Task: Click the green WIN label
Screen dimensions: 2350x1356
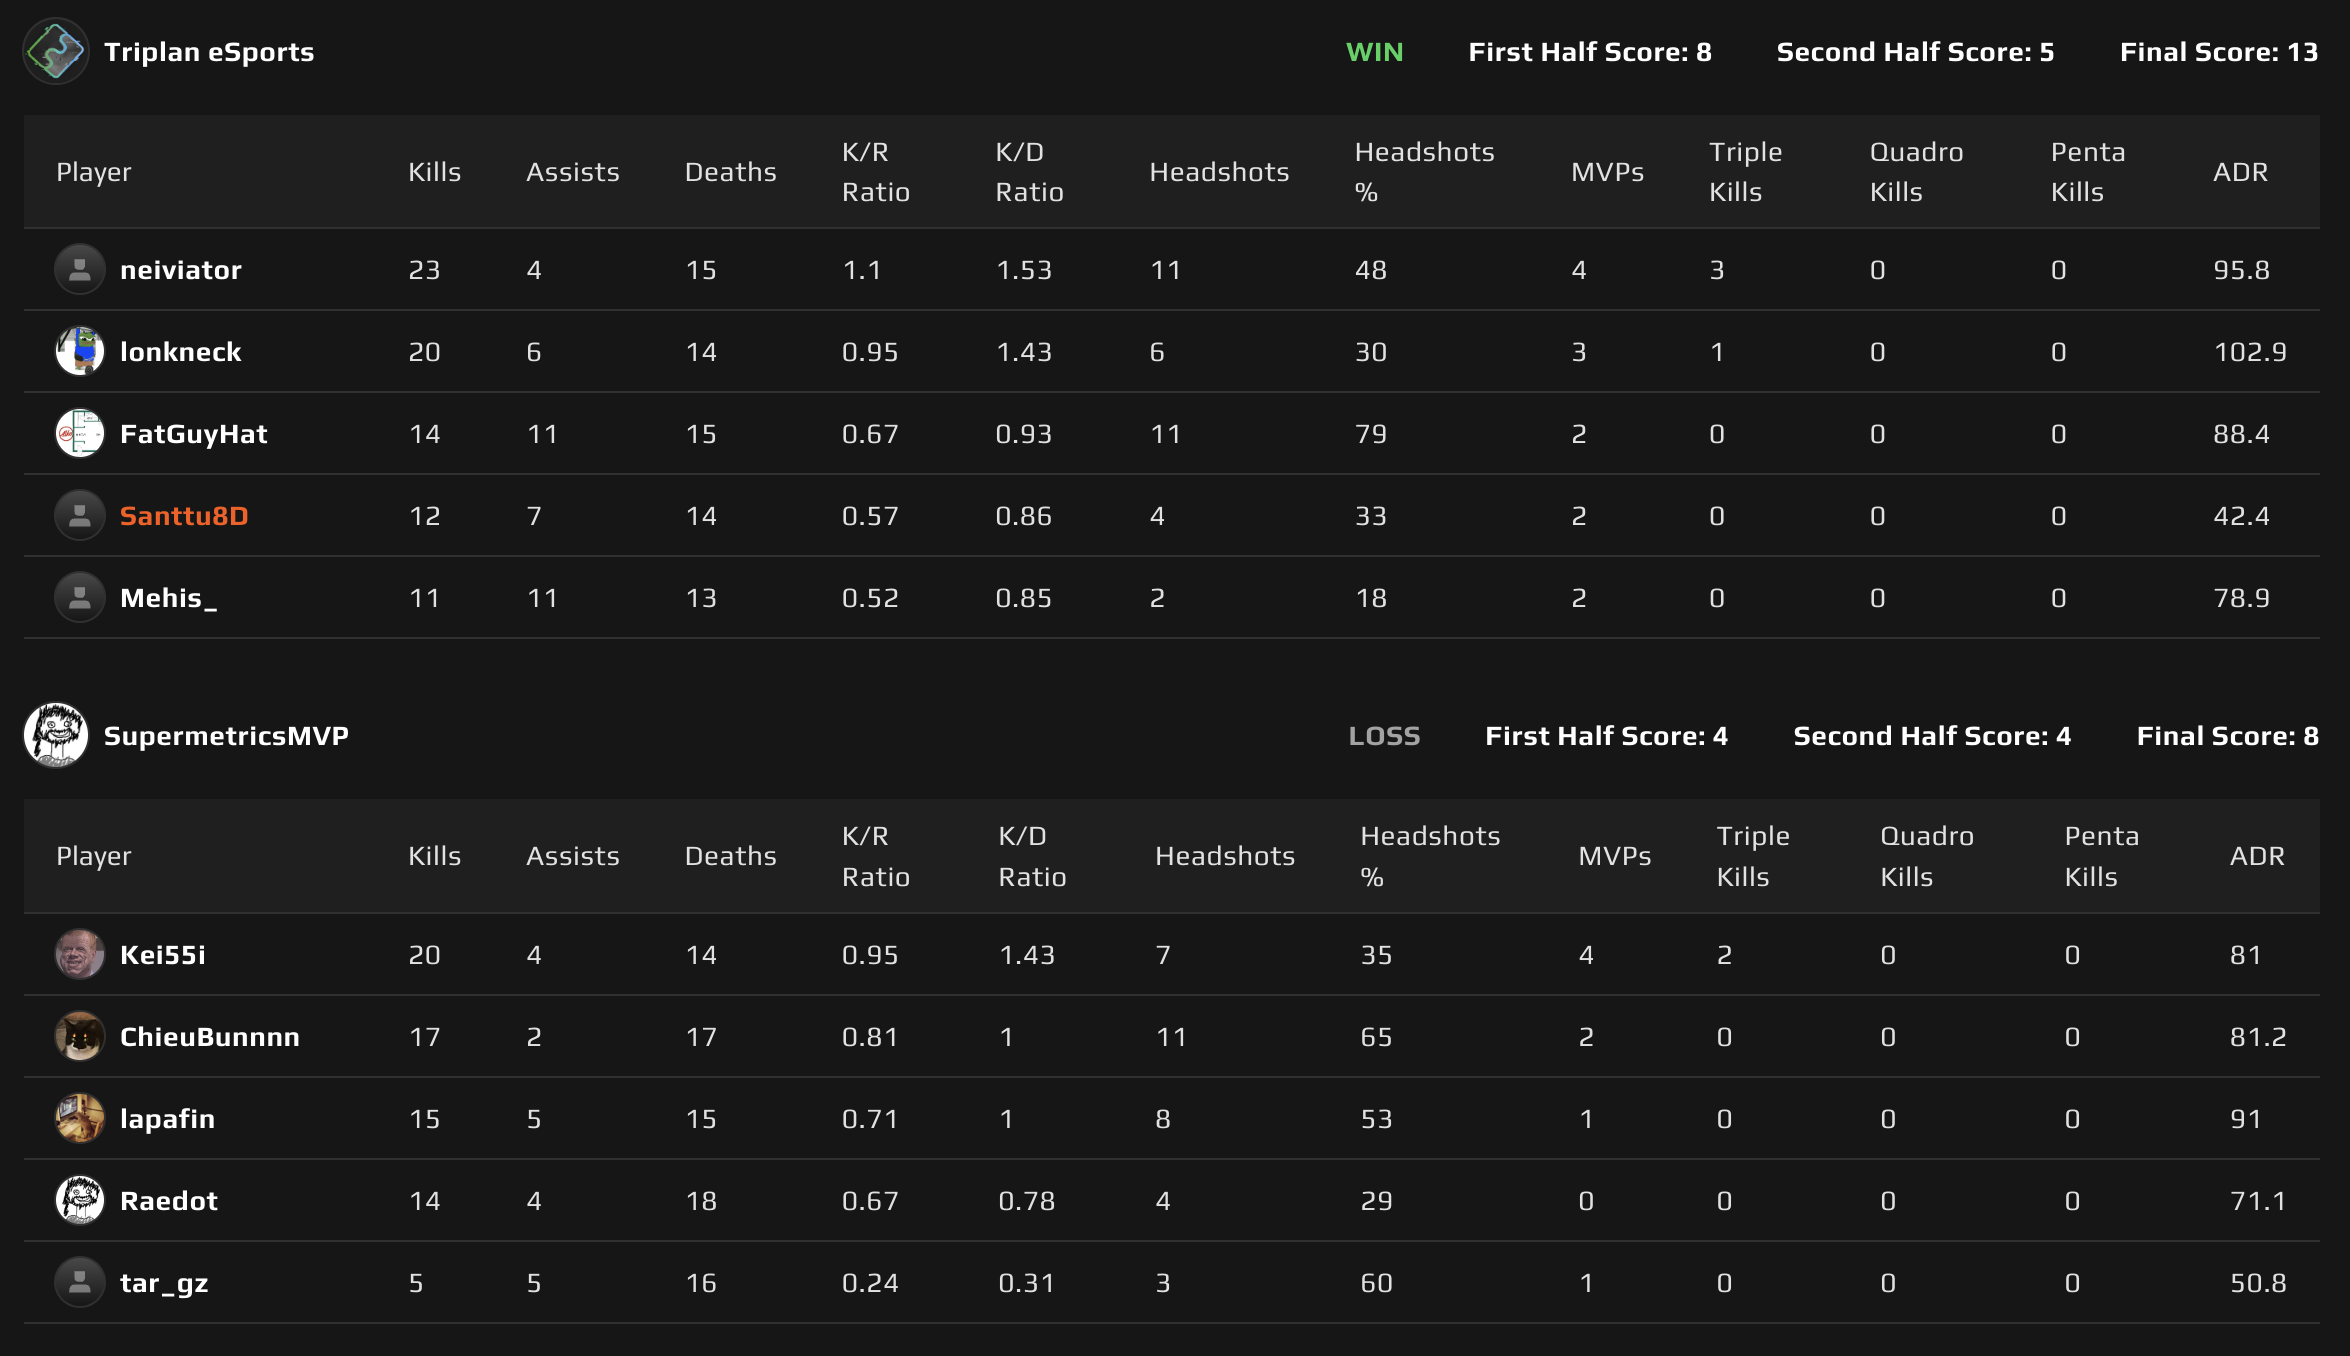Action: tap(1375, 52)
